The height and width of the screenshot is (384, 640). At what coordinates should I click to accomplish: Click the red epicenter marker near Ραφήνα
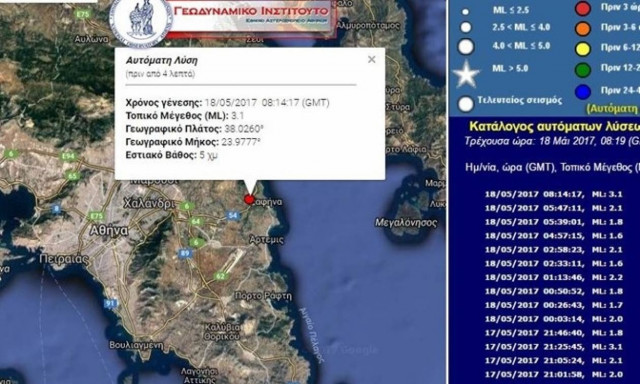(x=249, y=200)
